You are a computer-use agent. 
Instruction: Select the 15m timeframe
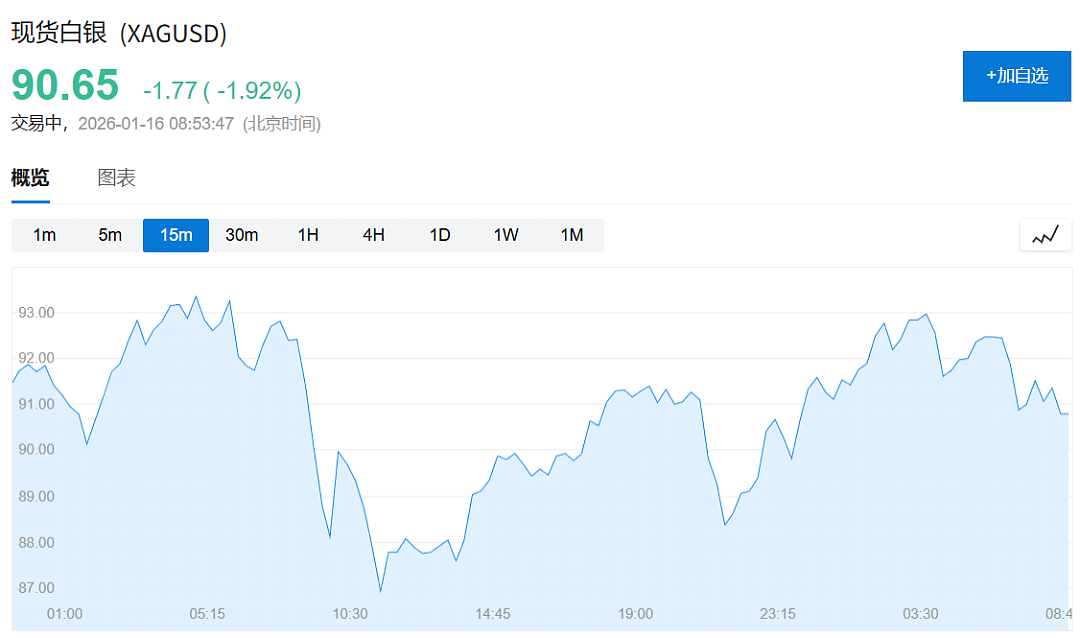click(x=176, y=235)
